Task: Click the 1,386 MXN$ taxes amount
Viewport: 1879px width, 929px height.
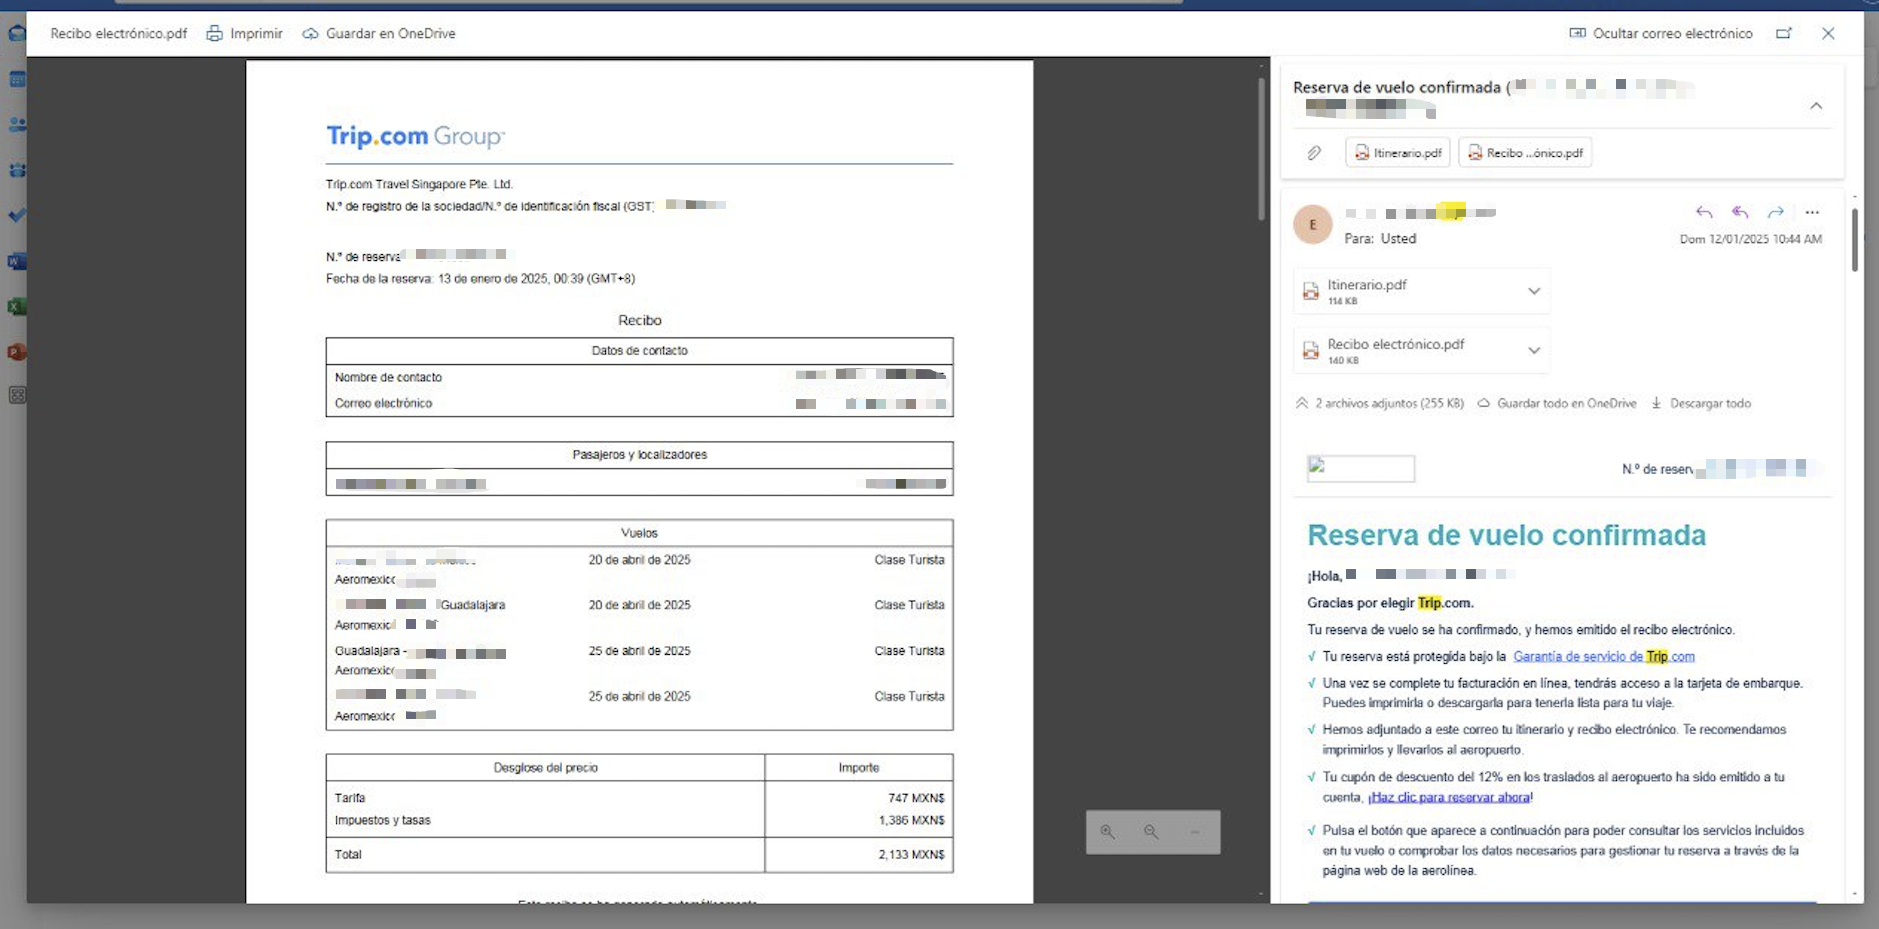Action: (911, 820)
